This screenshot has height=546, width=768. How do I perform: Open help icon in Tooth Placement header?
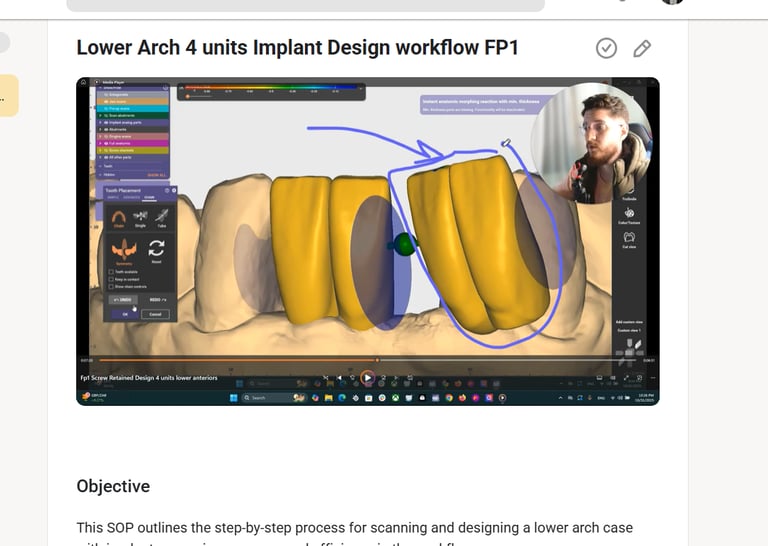click(x=167, y=190)
